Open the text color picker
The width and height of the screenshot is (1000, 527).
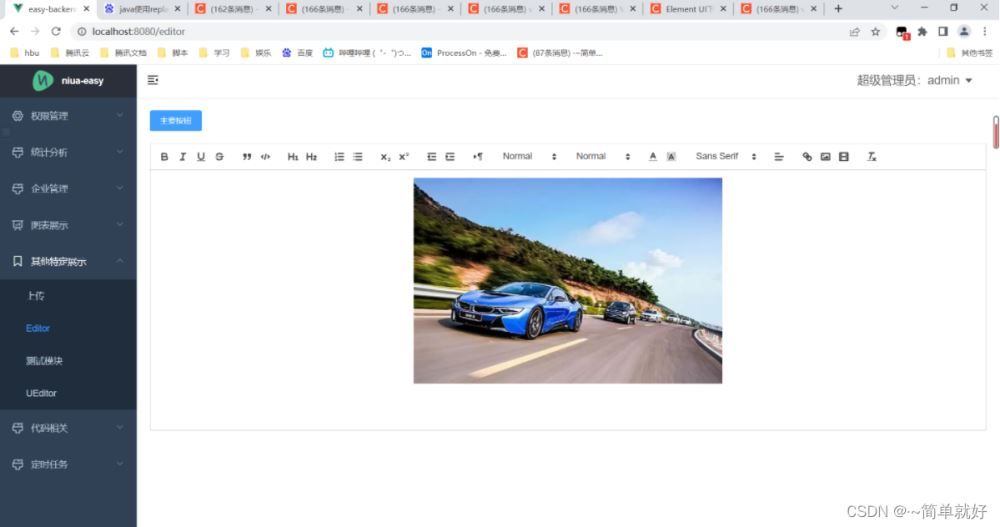tap(653, 157)
